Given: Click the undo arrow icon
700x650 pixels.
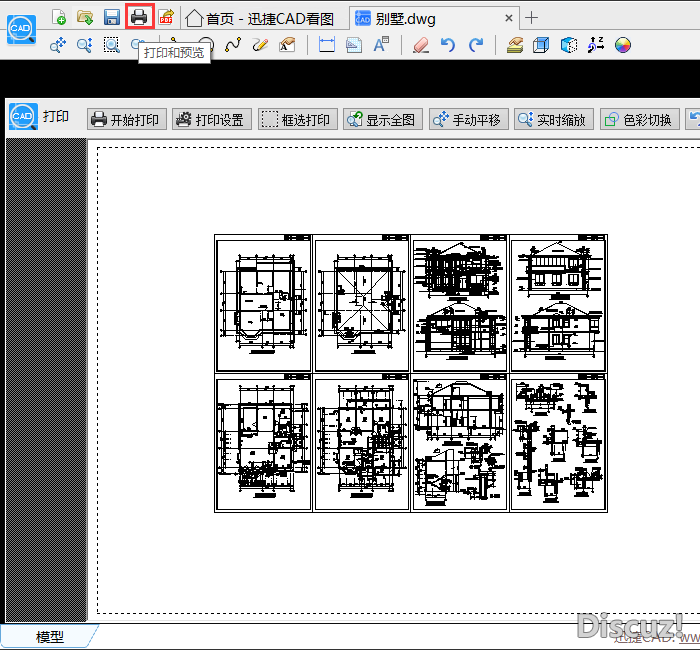Looking at the screenshot, I should (448, 45).
